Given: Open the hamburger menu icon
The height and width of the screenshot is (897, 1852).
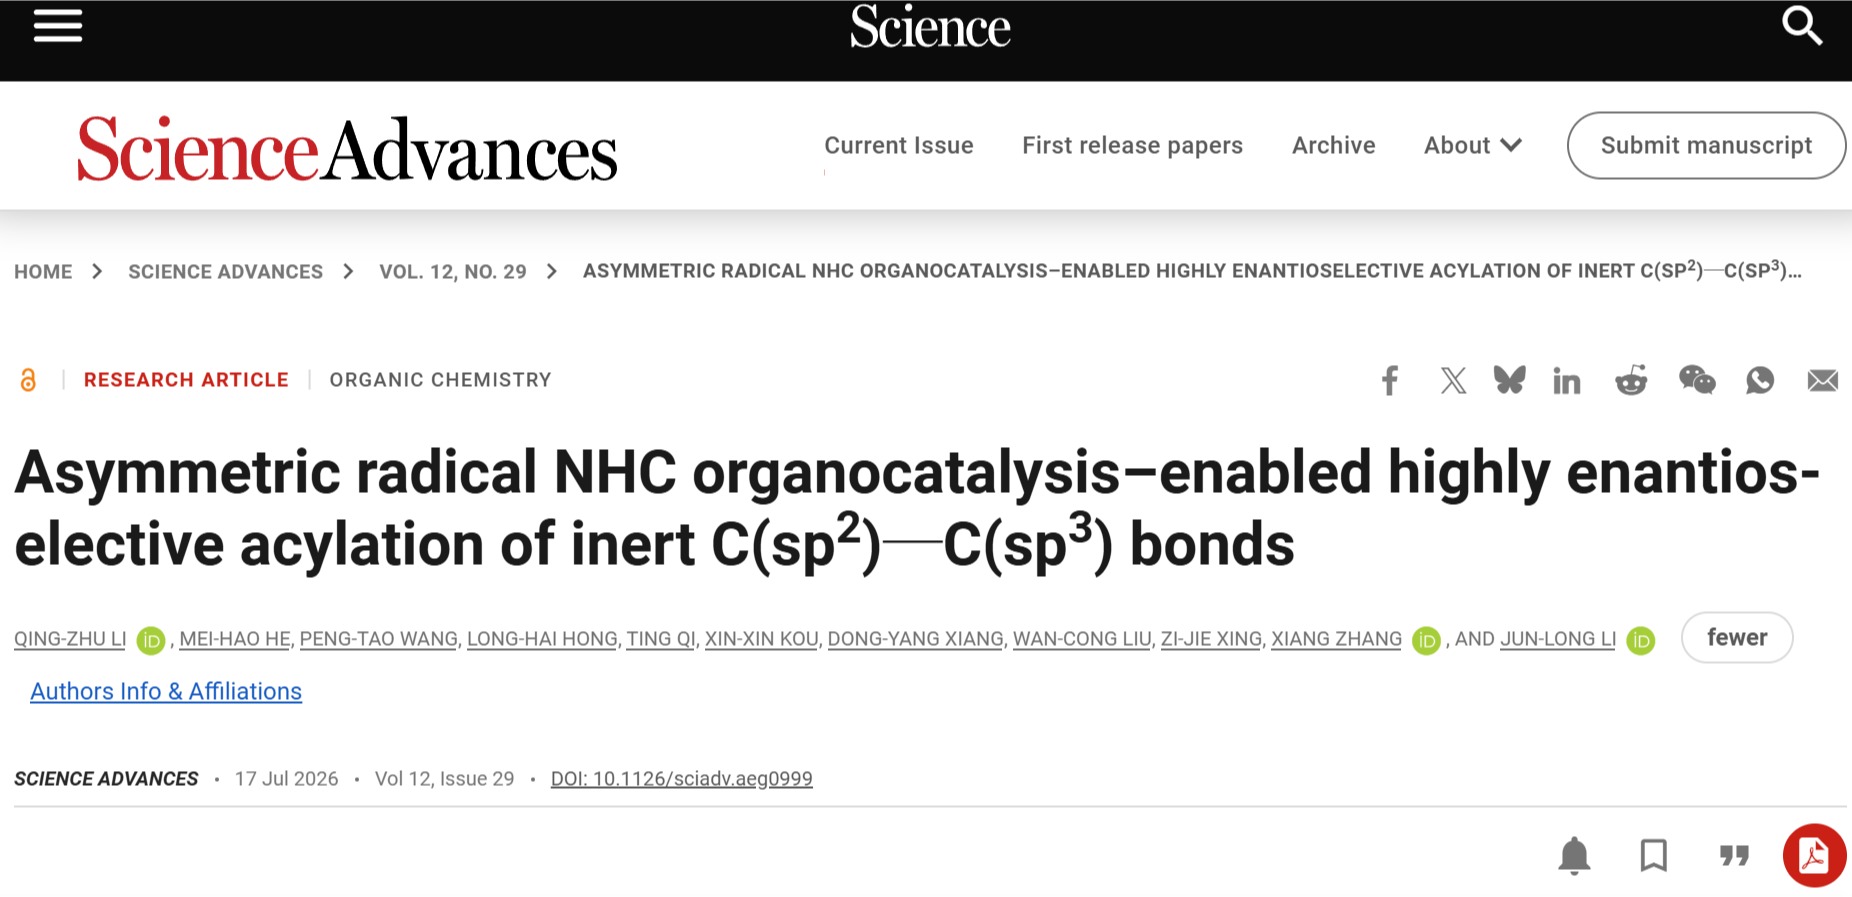Looking at the screenshot, I should point(58,26).
